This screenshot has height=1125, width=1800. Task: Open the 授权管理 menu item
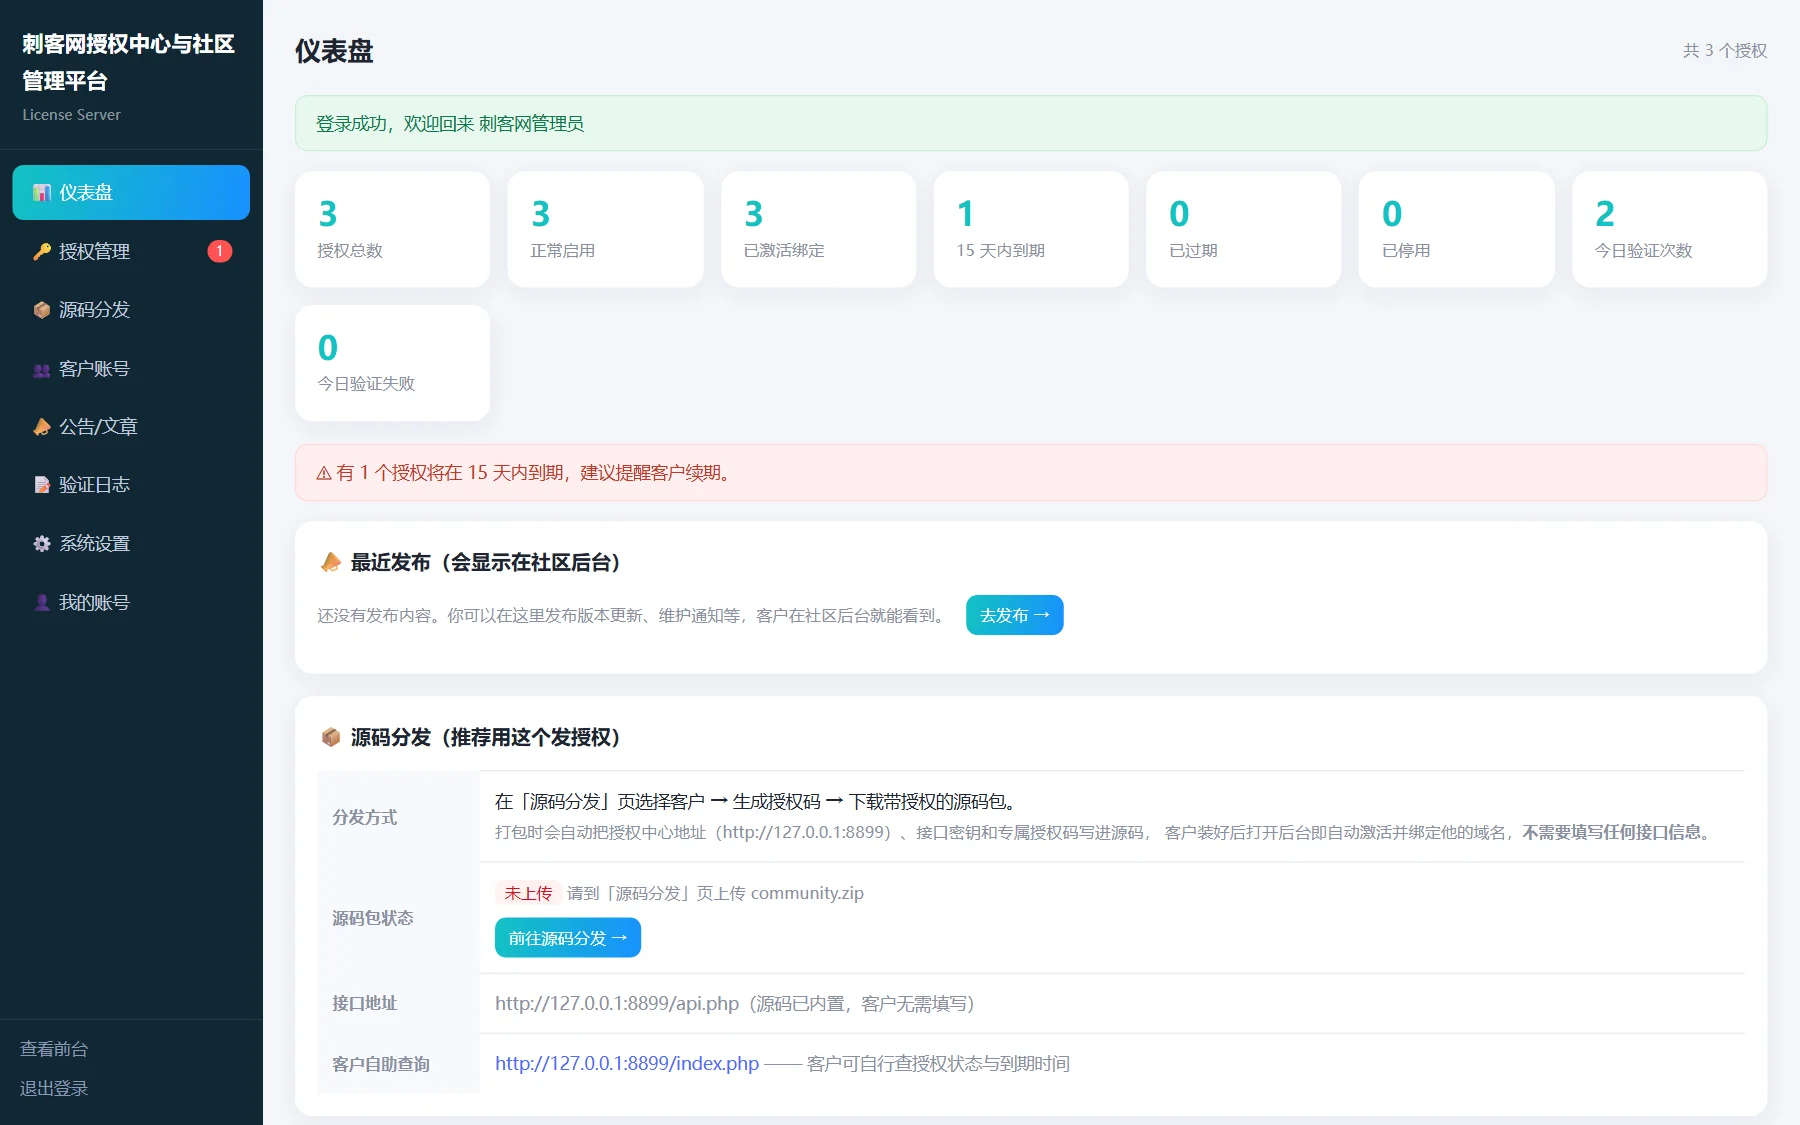click(131, 251)
